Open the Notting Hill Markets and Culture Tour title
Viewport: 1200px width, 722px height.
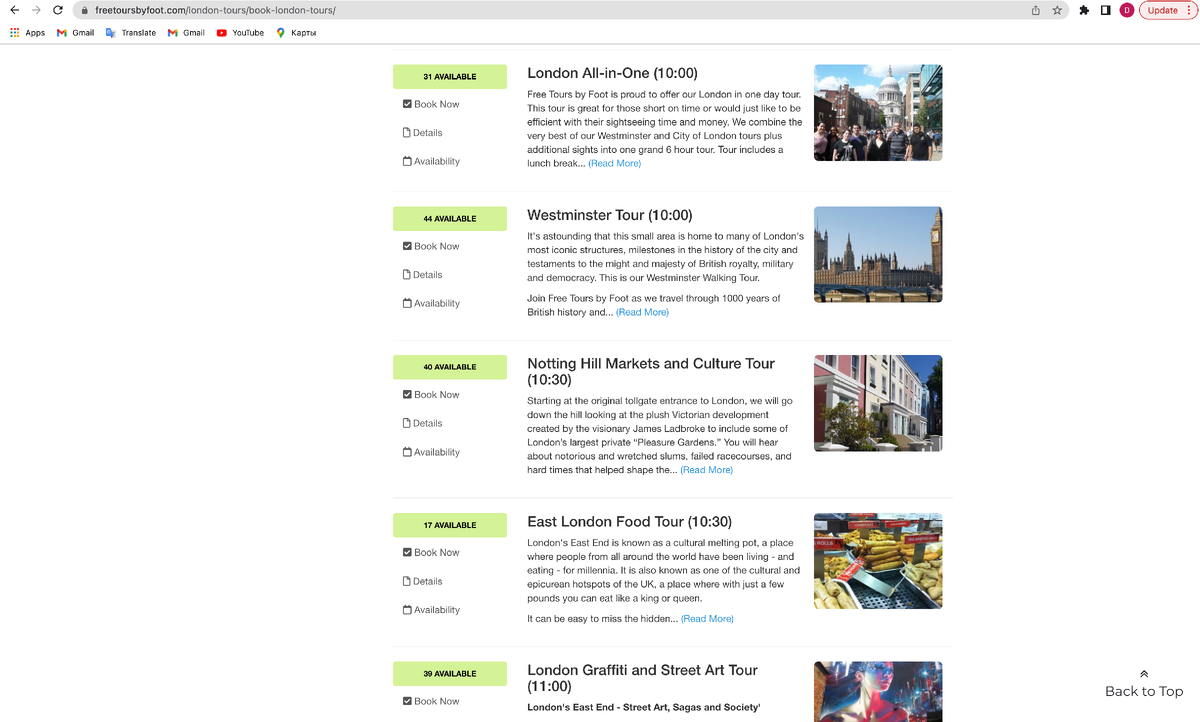651,371
